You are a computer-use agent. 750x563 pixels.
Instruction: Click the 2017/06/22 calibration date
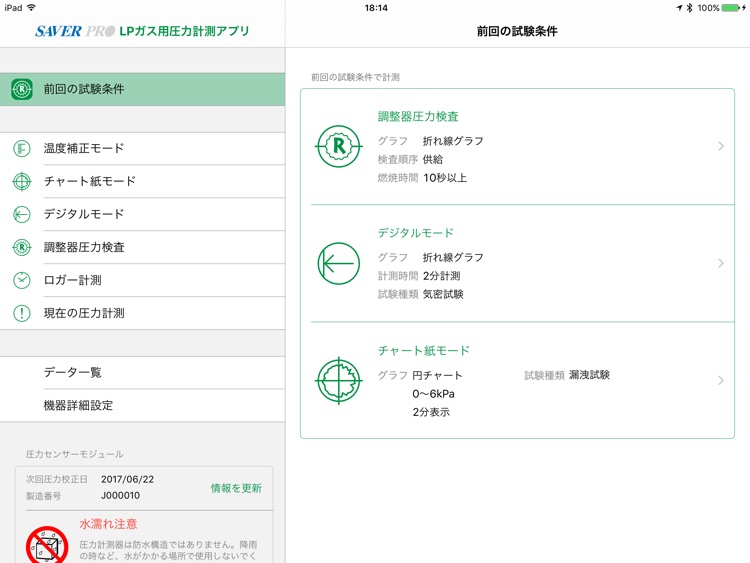point(127,479)
